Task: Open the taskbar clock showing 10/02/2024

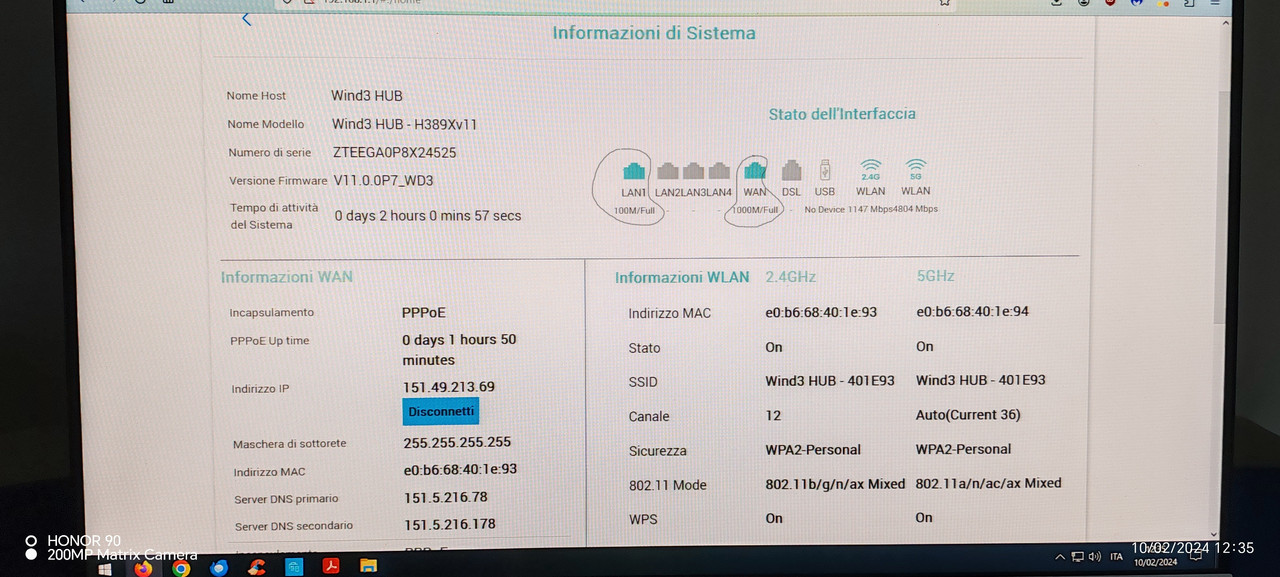Action: tap(1156, 556)
